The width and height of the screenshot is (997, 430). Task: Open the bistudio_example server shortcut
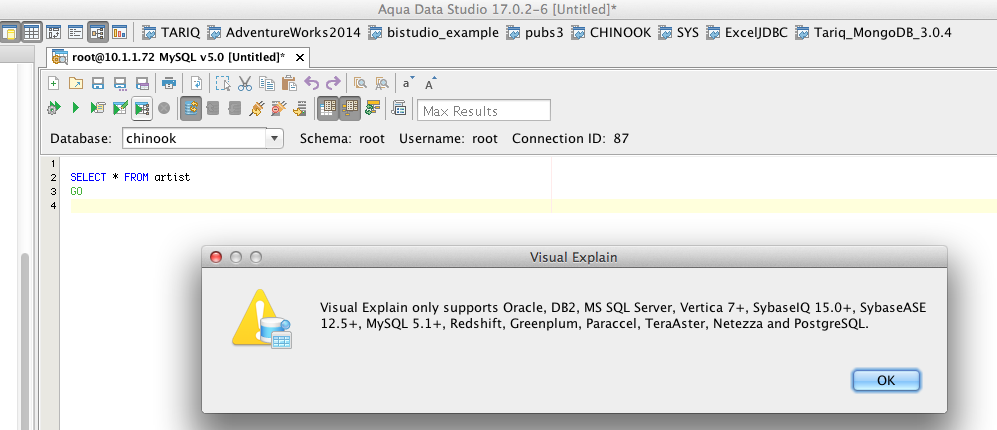click(x=434, y=32)
